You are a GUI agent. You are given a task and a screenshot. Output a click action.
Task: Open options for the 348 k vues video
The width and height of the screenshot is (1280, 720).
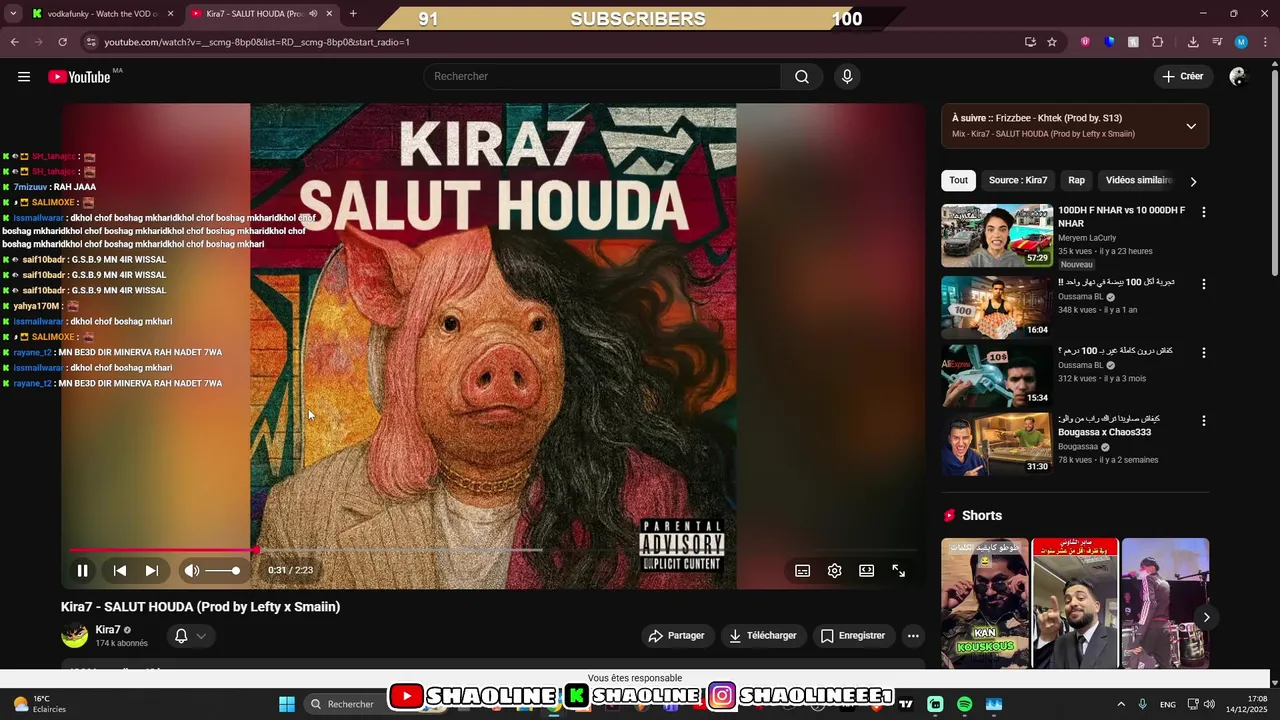[1203, 284]
